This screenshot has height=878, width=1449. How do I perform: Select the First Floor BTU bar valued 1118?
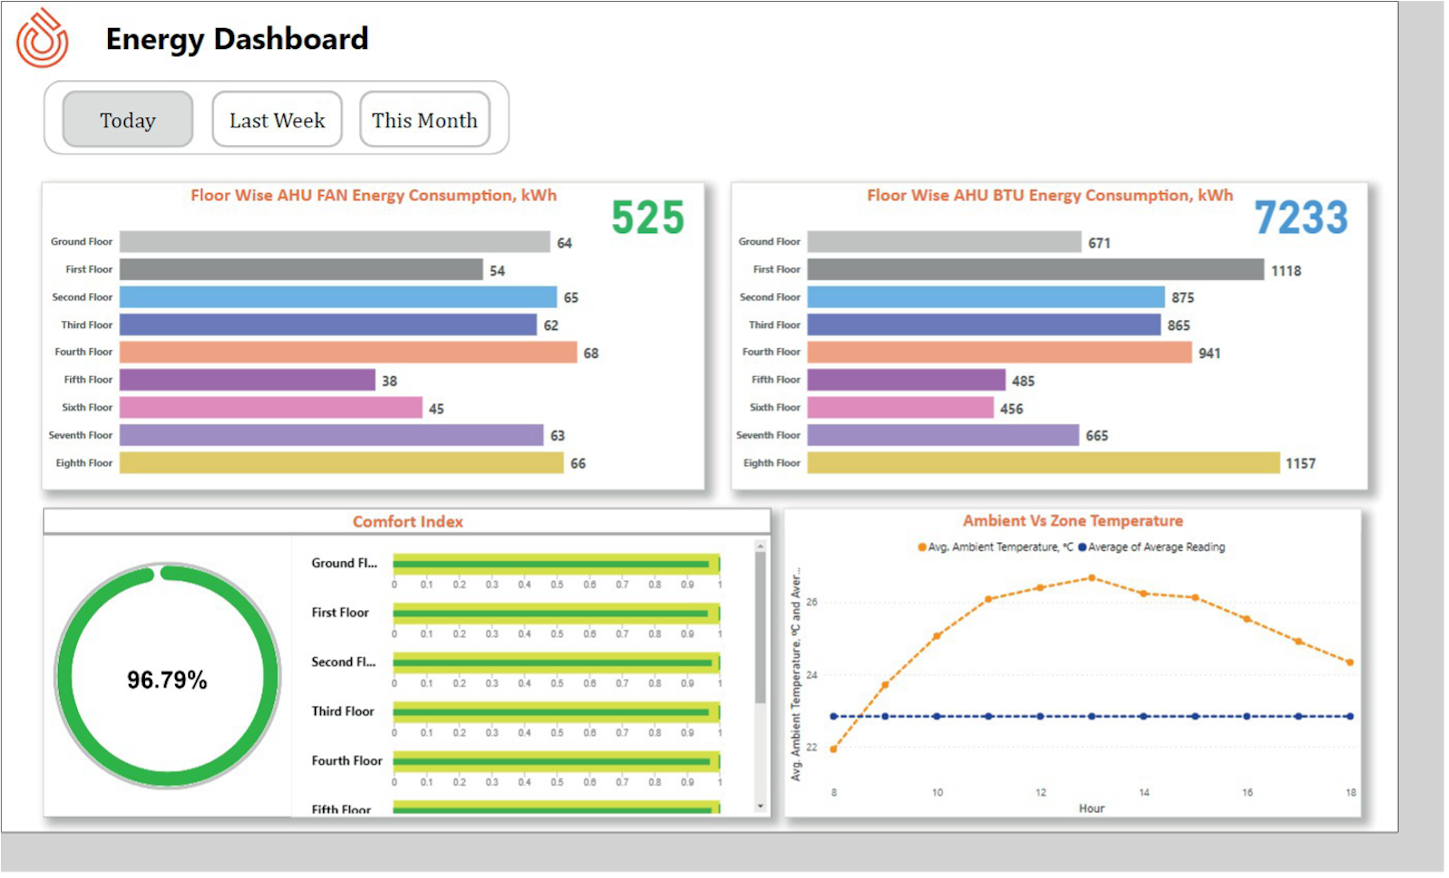[x=1036, y=270]
